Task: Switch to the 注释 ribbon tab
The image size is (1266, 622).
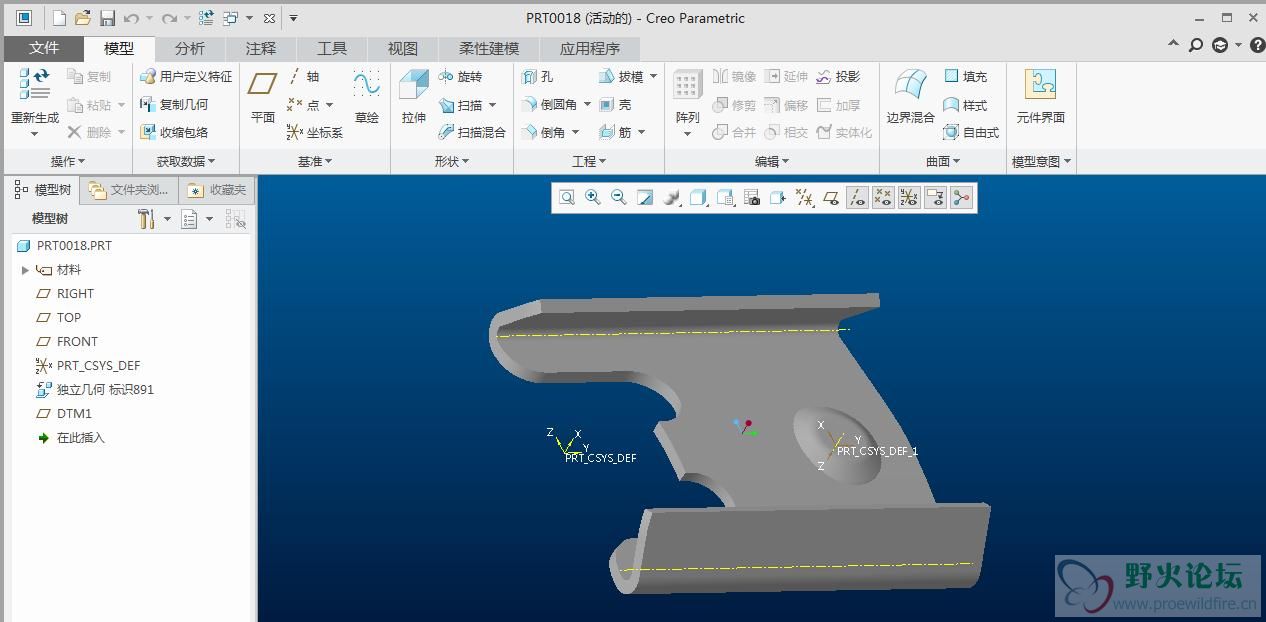Action: coord(261,48)
